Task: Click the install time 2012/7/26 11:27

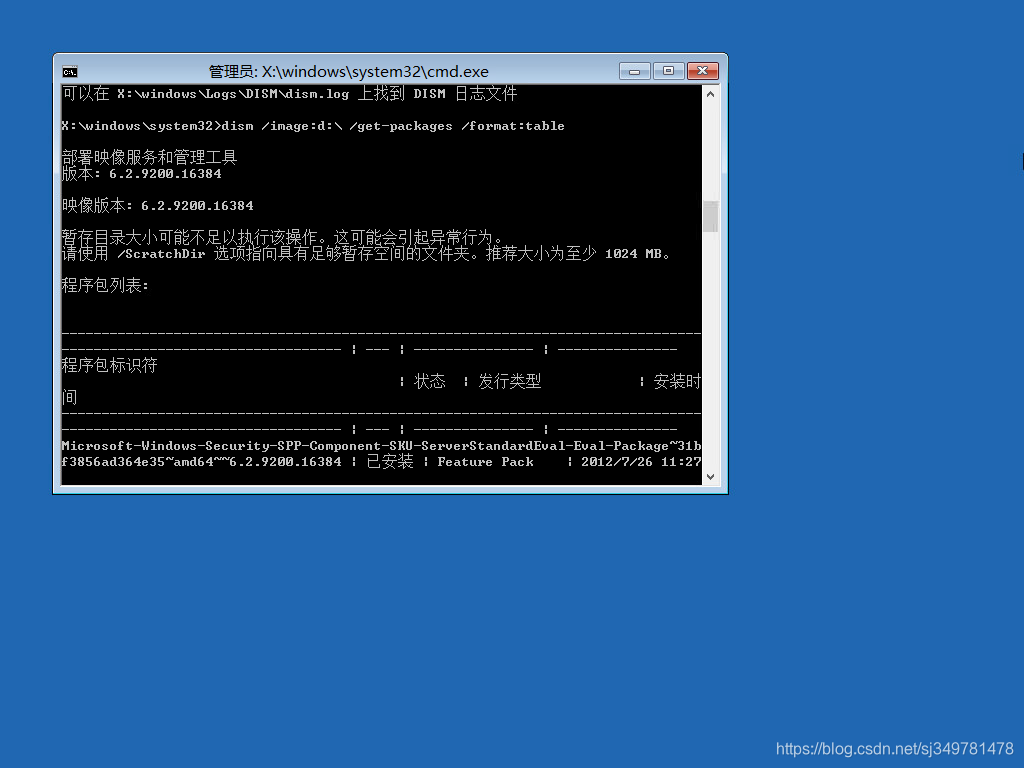Action: pyautogui.click(x=641, y=462)
